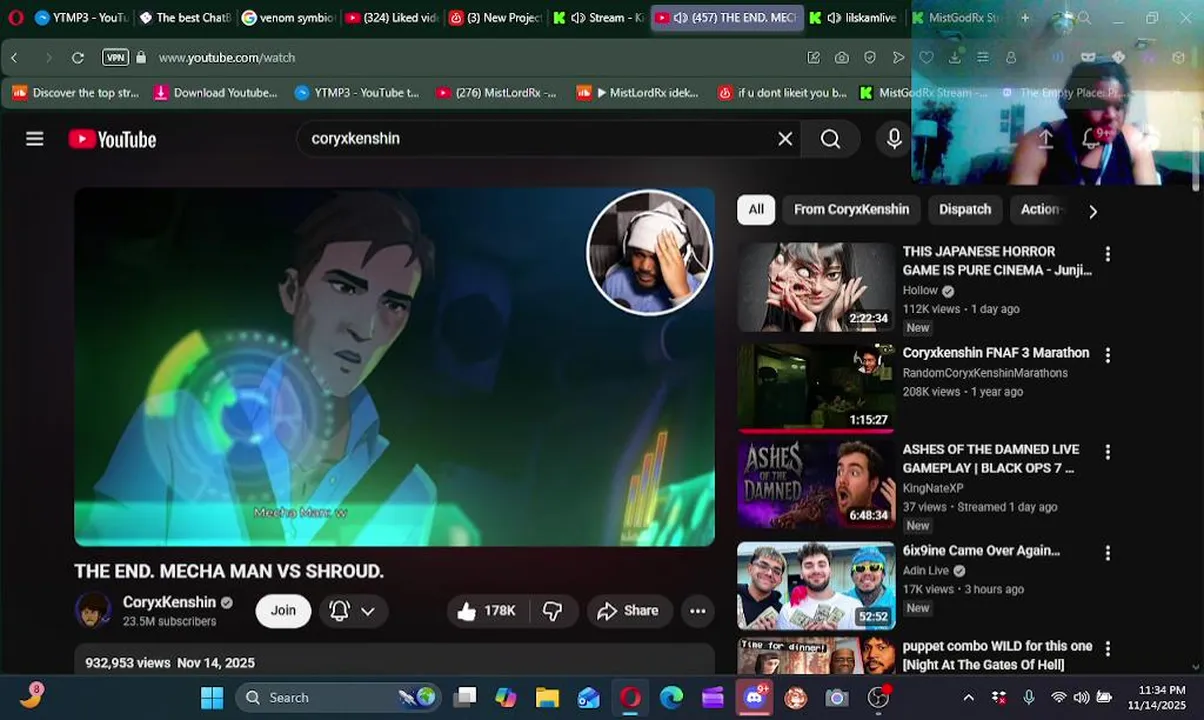Open the Coryxkenshin FNAF 3 Marathon thumbnail

pos(817,388)
